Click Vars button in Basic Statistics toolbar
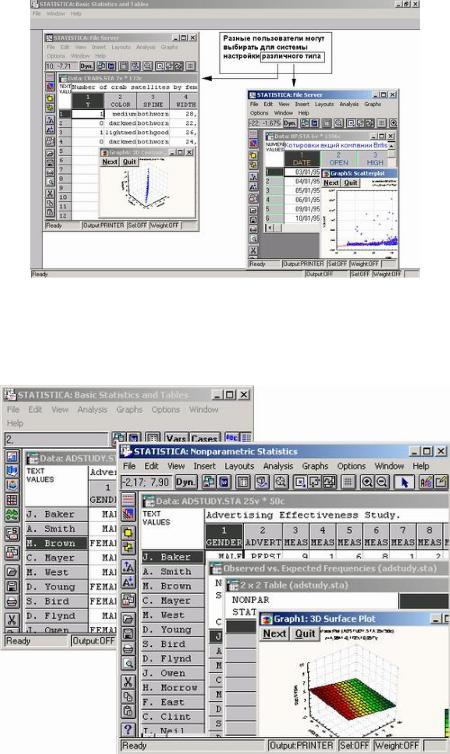450x754 pixels. (x=176, y=438)
